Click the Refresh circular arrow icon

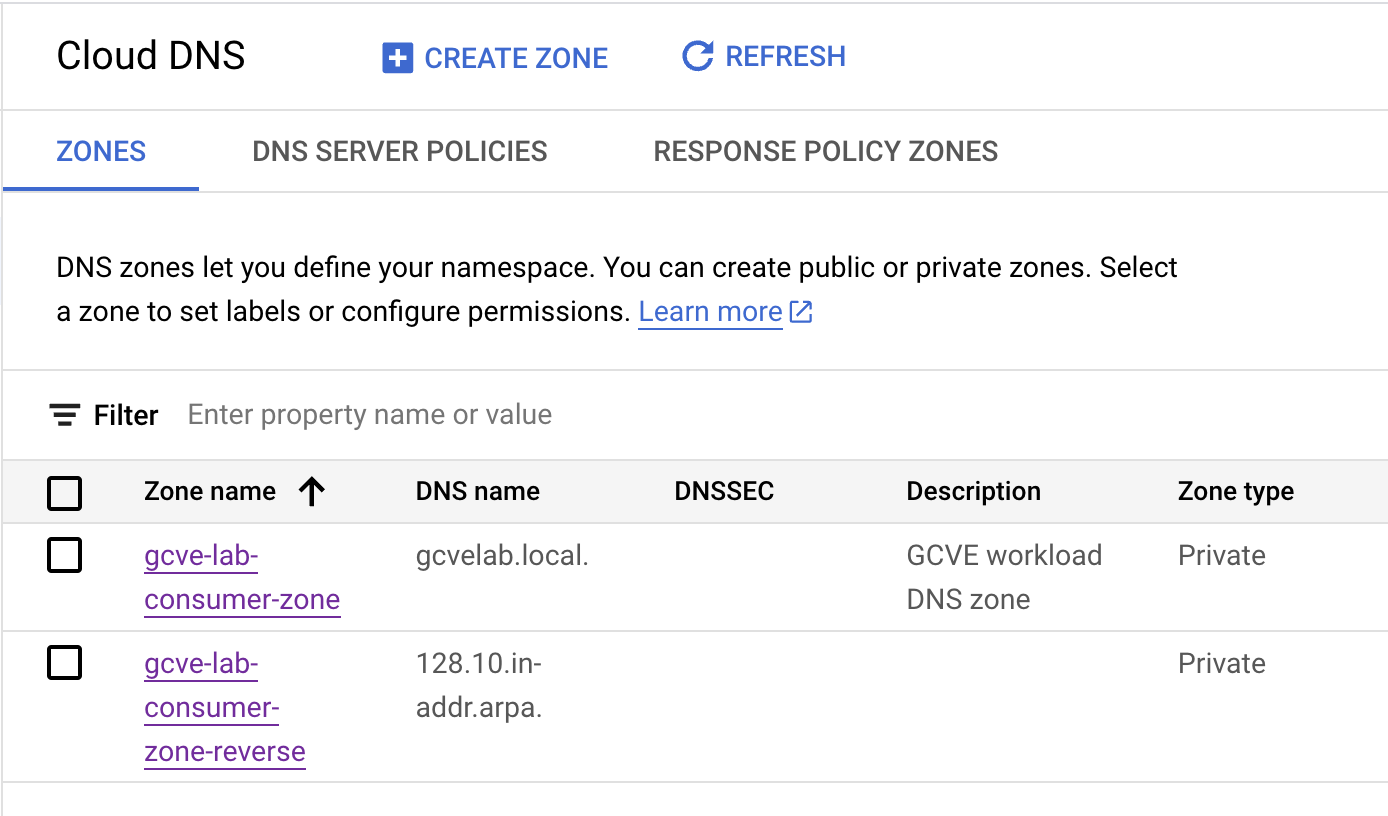[697, 56]
